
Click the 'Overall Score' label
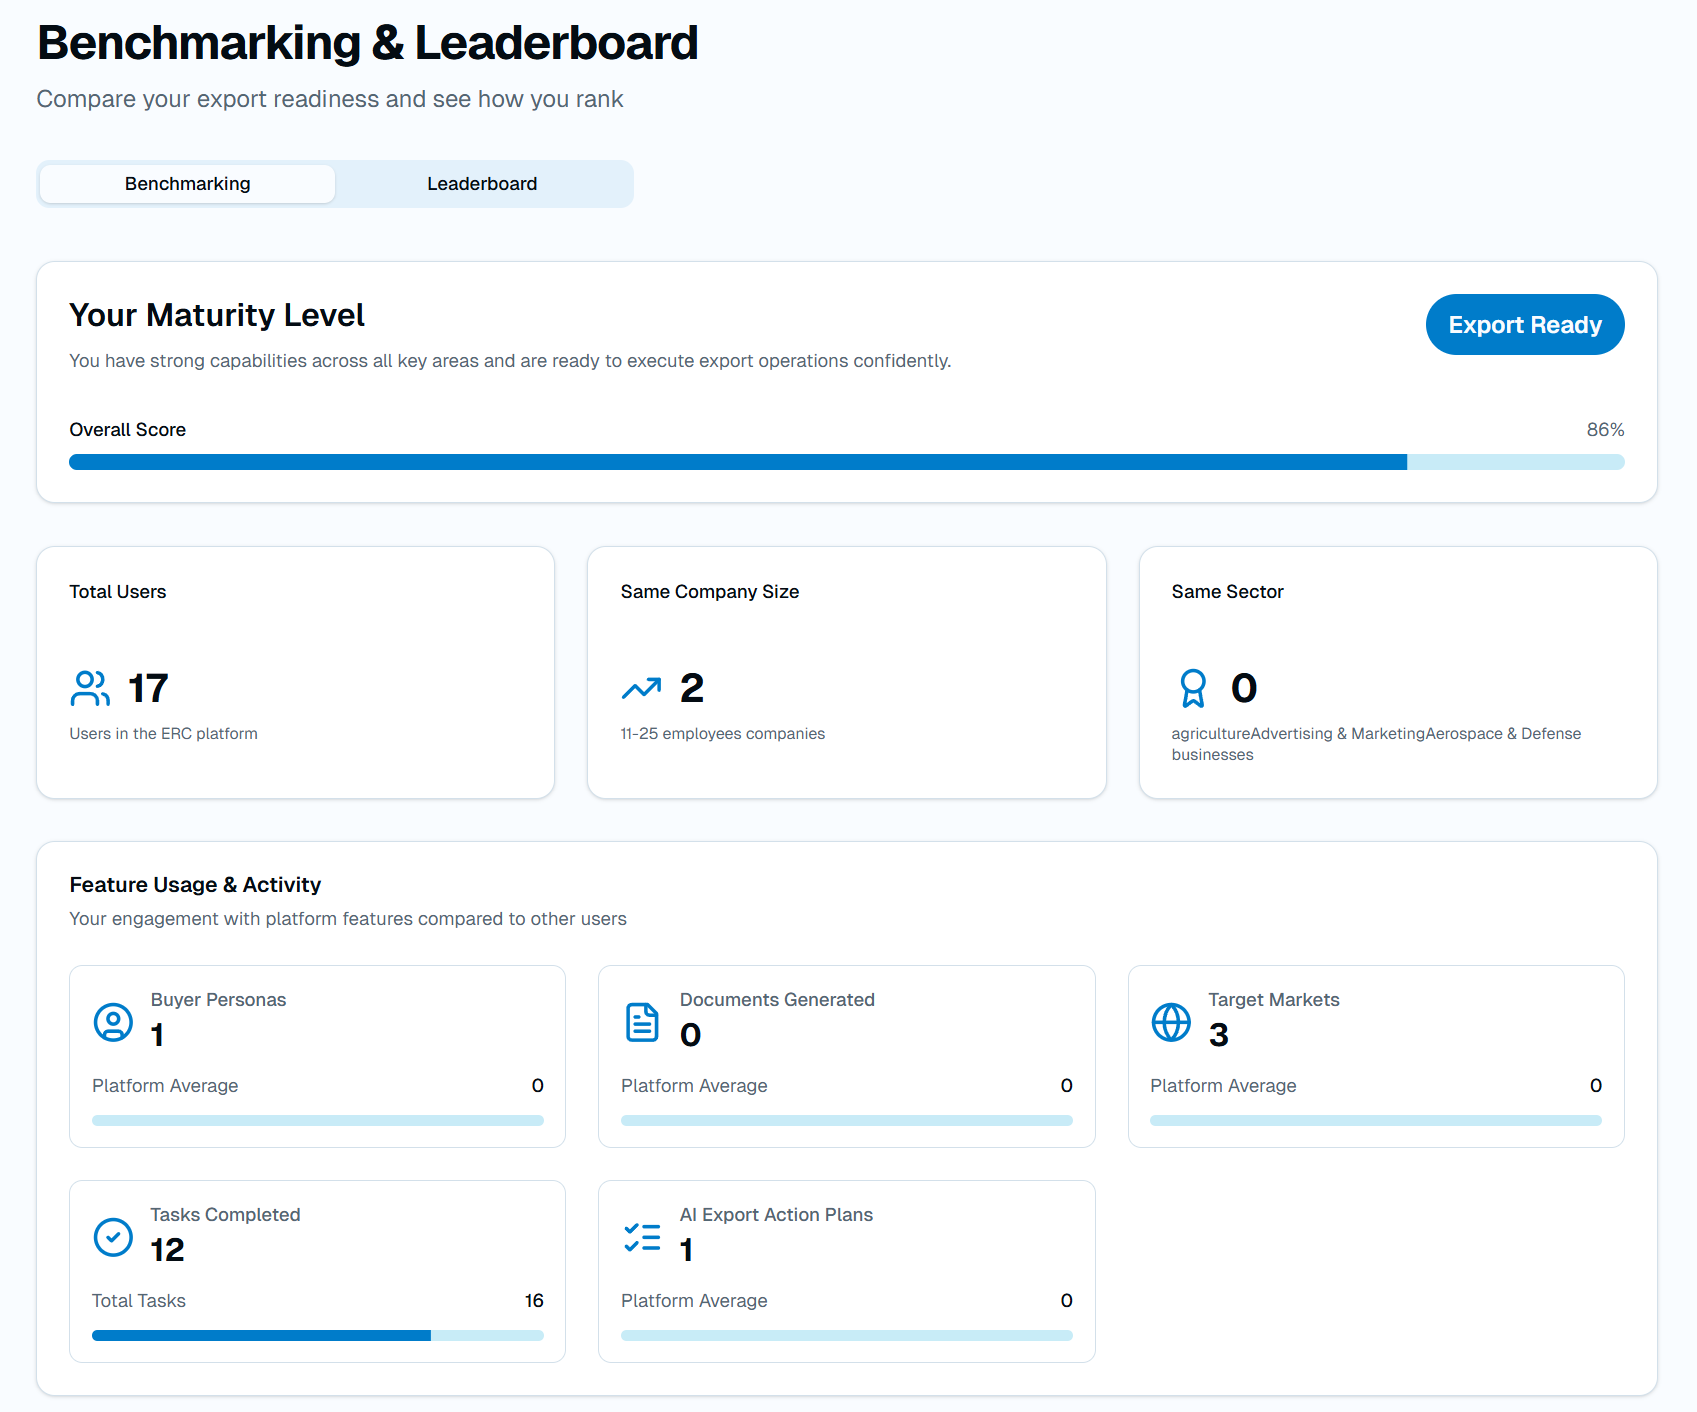(128, 430)
